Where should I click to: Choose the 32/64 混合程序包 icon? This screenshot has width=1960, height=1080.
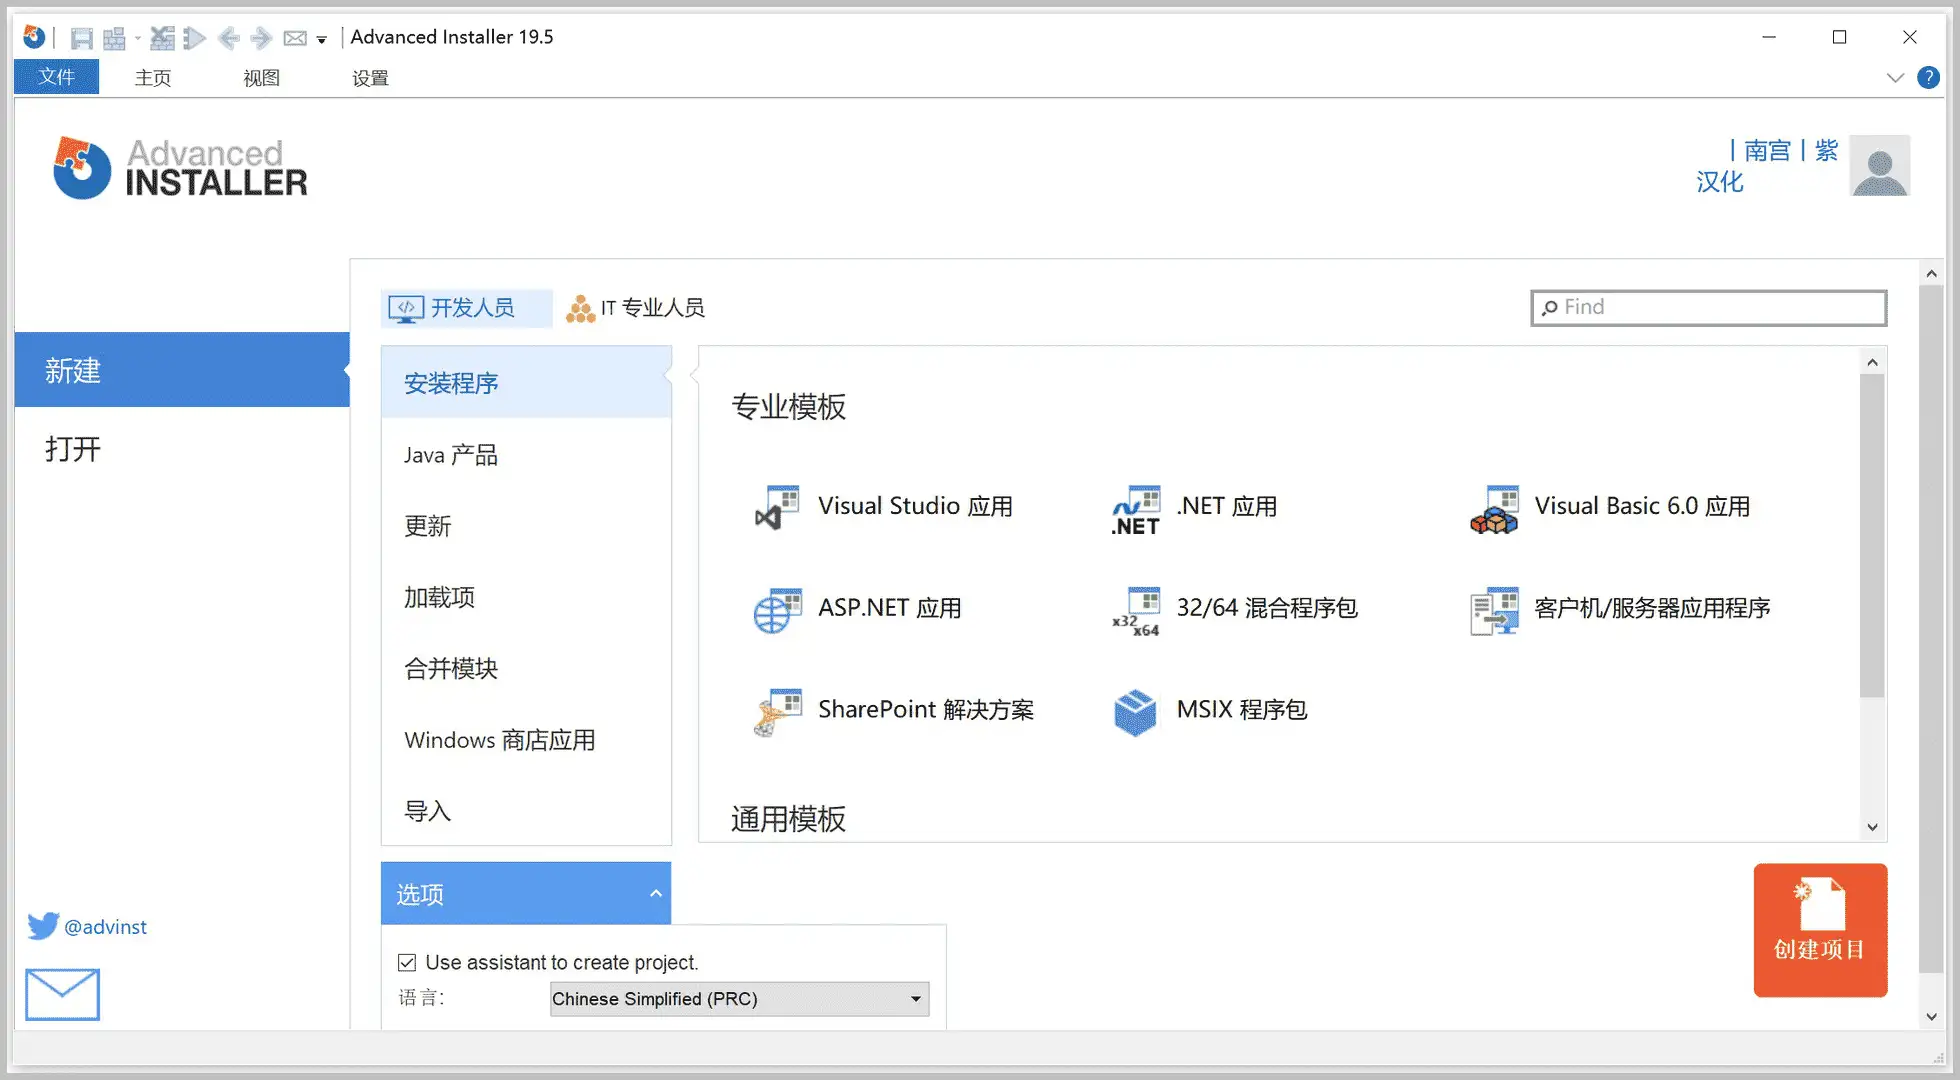click(x=1136, y=611)
